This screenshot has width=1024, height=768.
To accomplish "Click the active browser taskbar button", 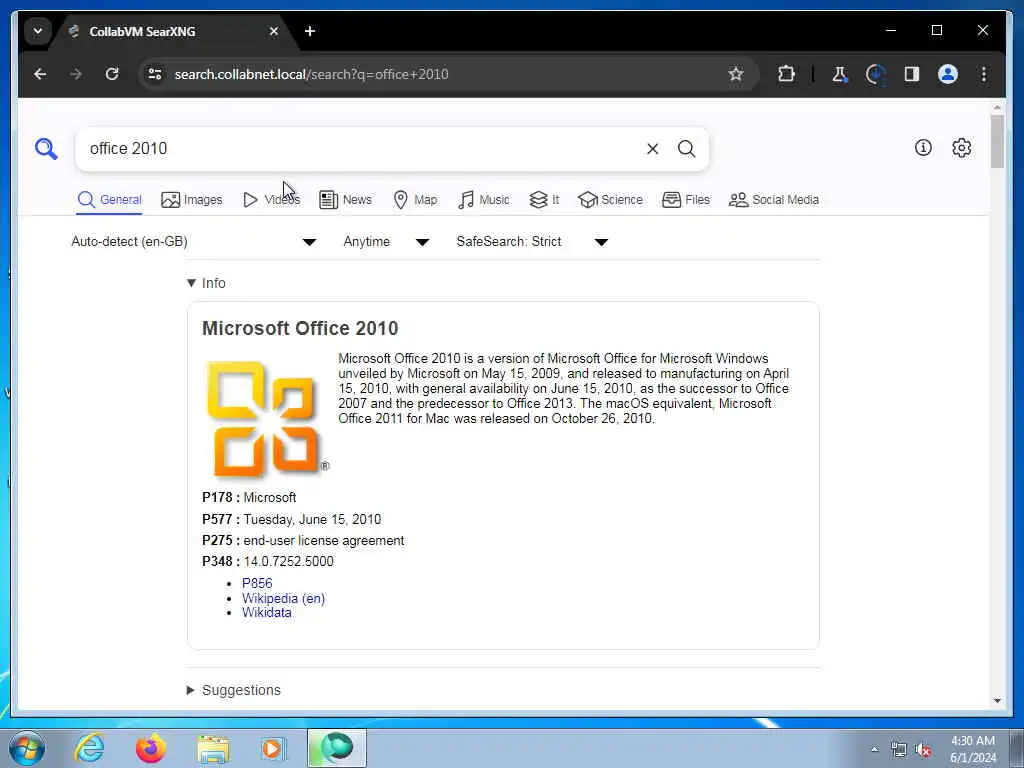I will pos(337,748).
